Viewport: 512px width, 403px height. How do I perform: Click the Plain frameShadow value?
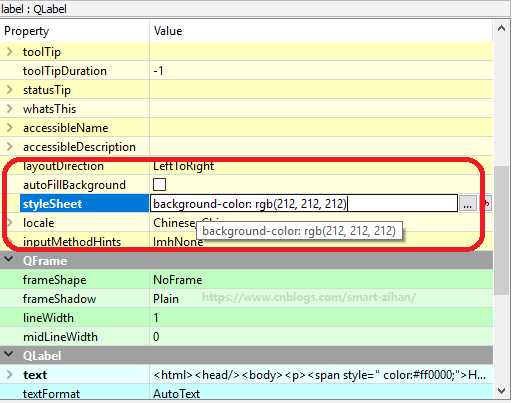pos(166,299)
